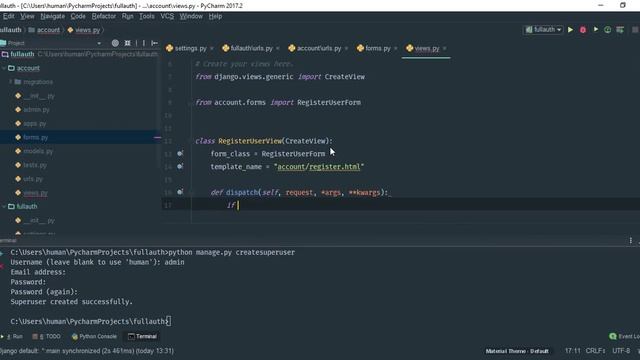The image size is (640, 360).
Task: Click the Material Theme Default status indicator
Action: coord(517,351)
